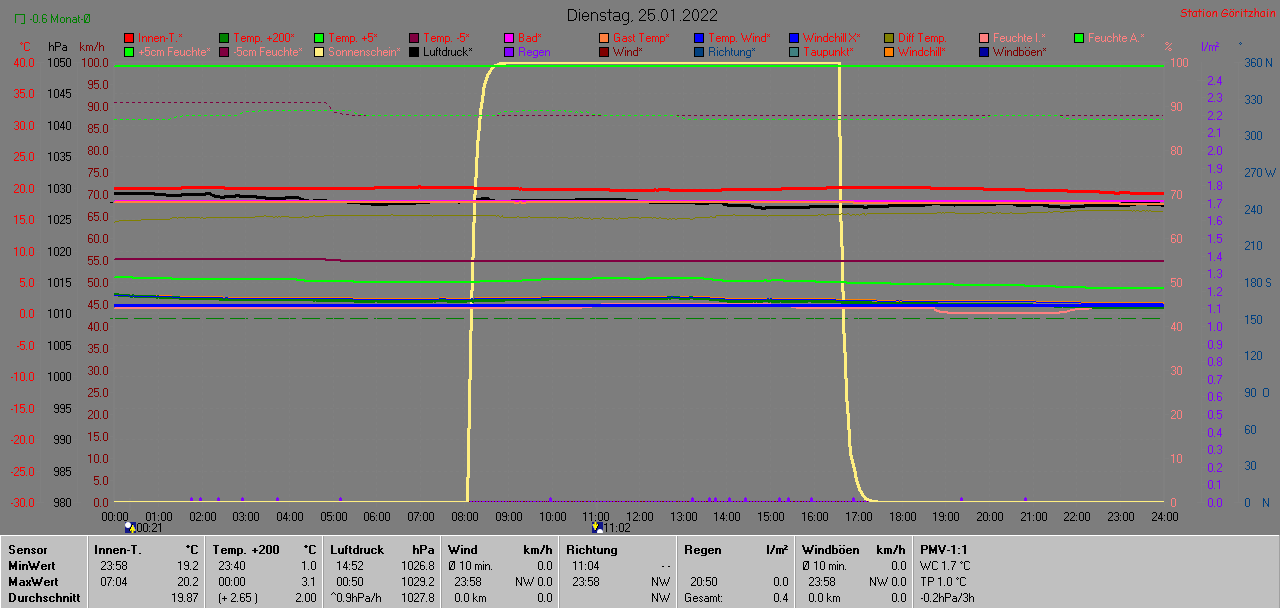Click the Richtung table column header
The height and width of the screenshot is (608, 1280).
592,550
